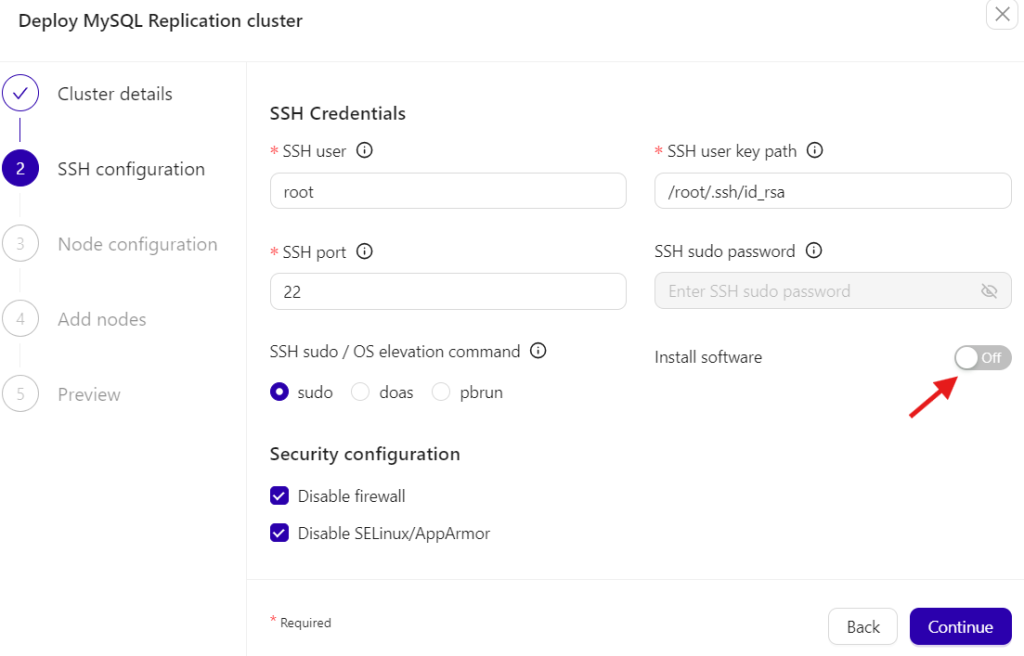Screen dimensions: 1024x656
Task: Click the Back button
Action: [x=862, y=627]
